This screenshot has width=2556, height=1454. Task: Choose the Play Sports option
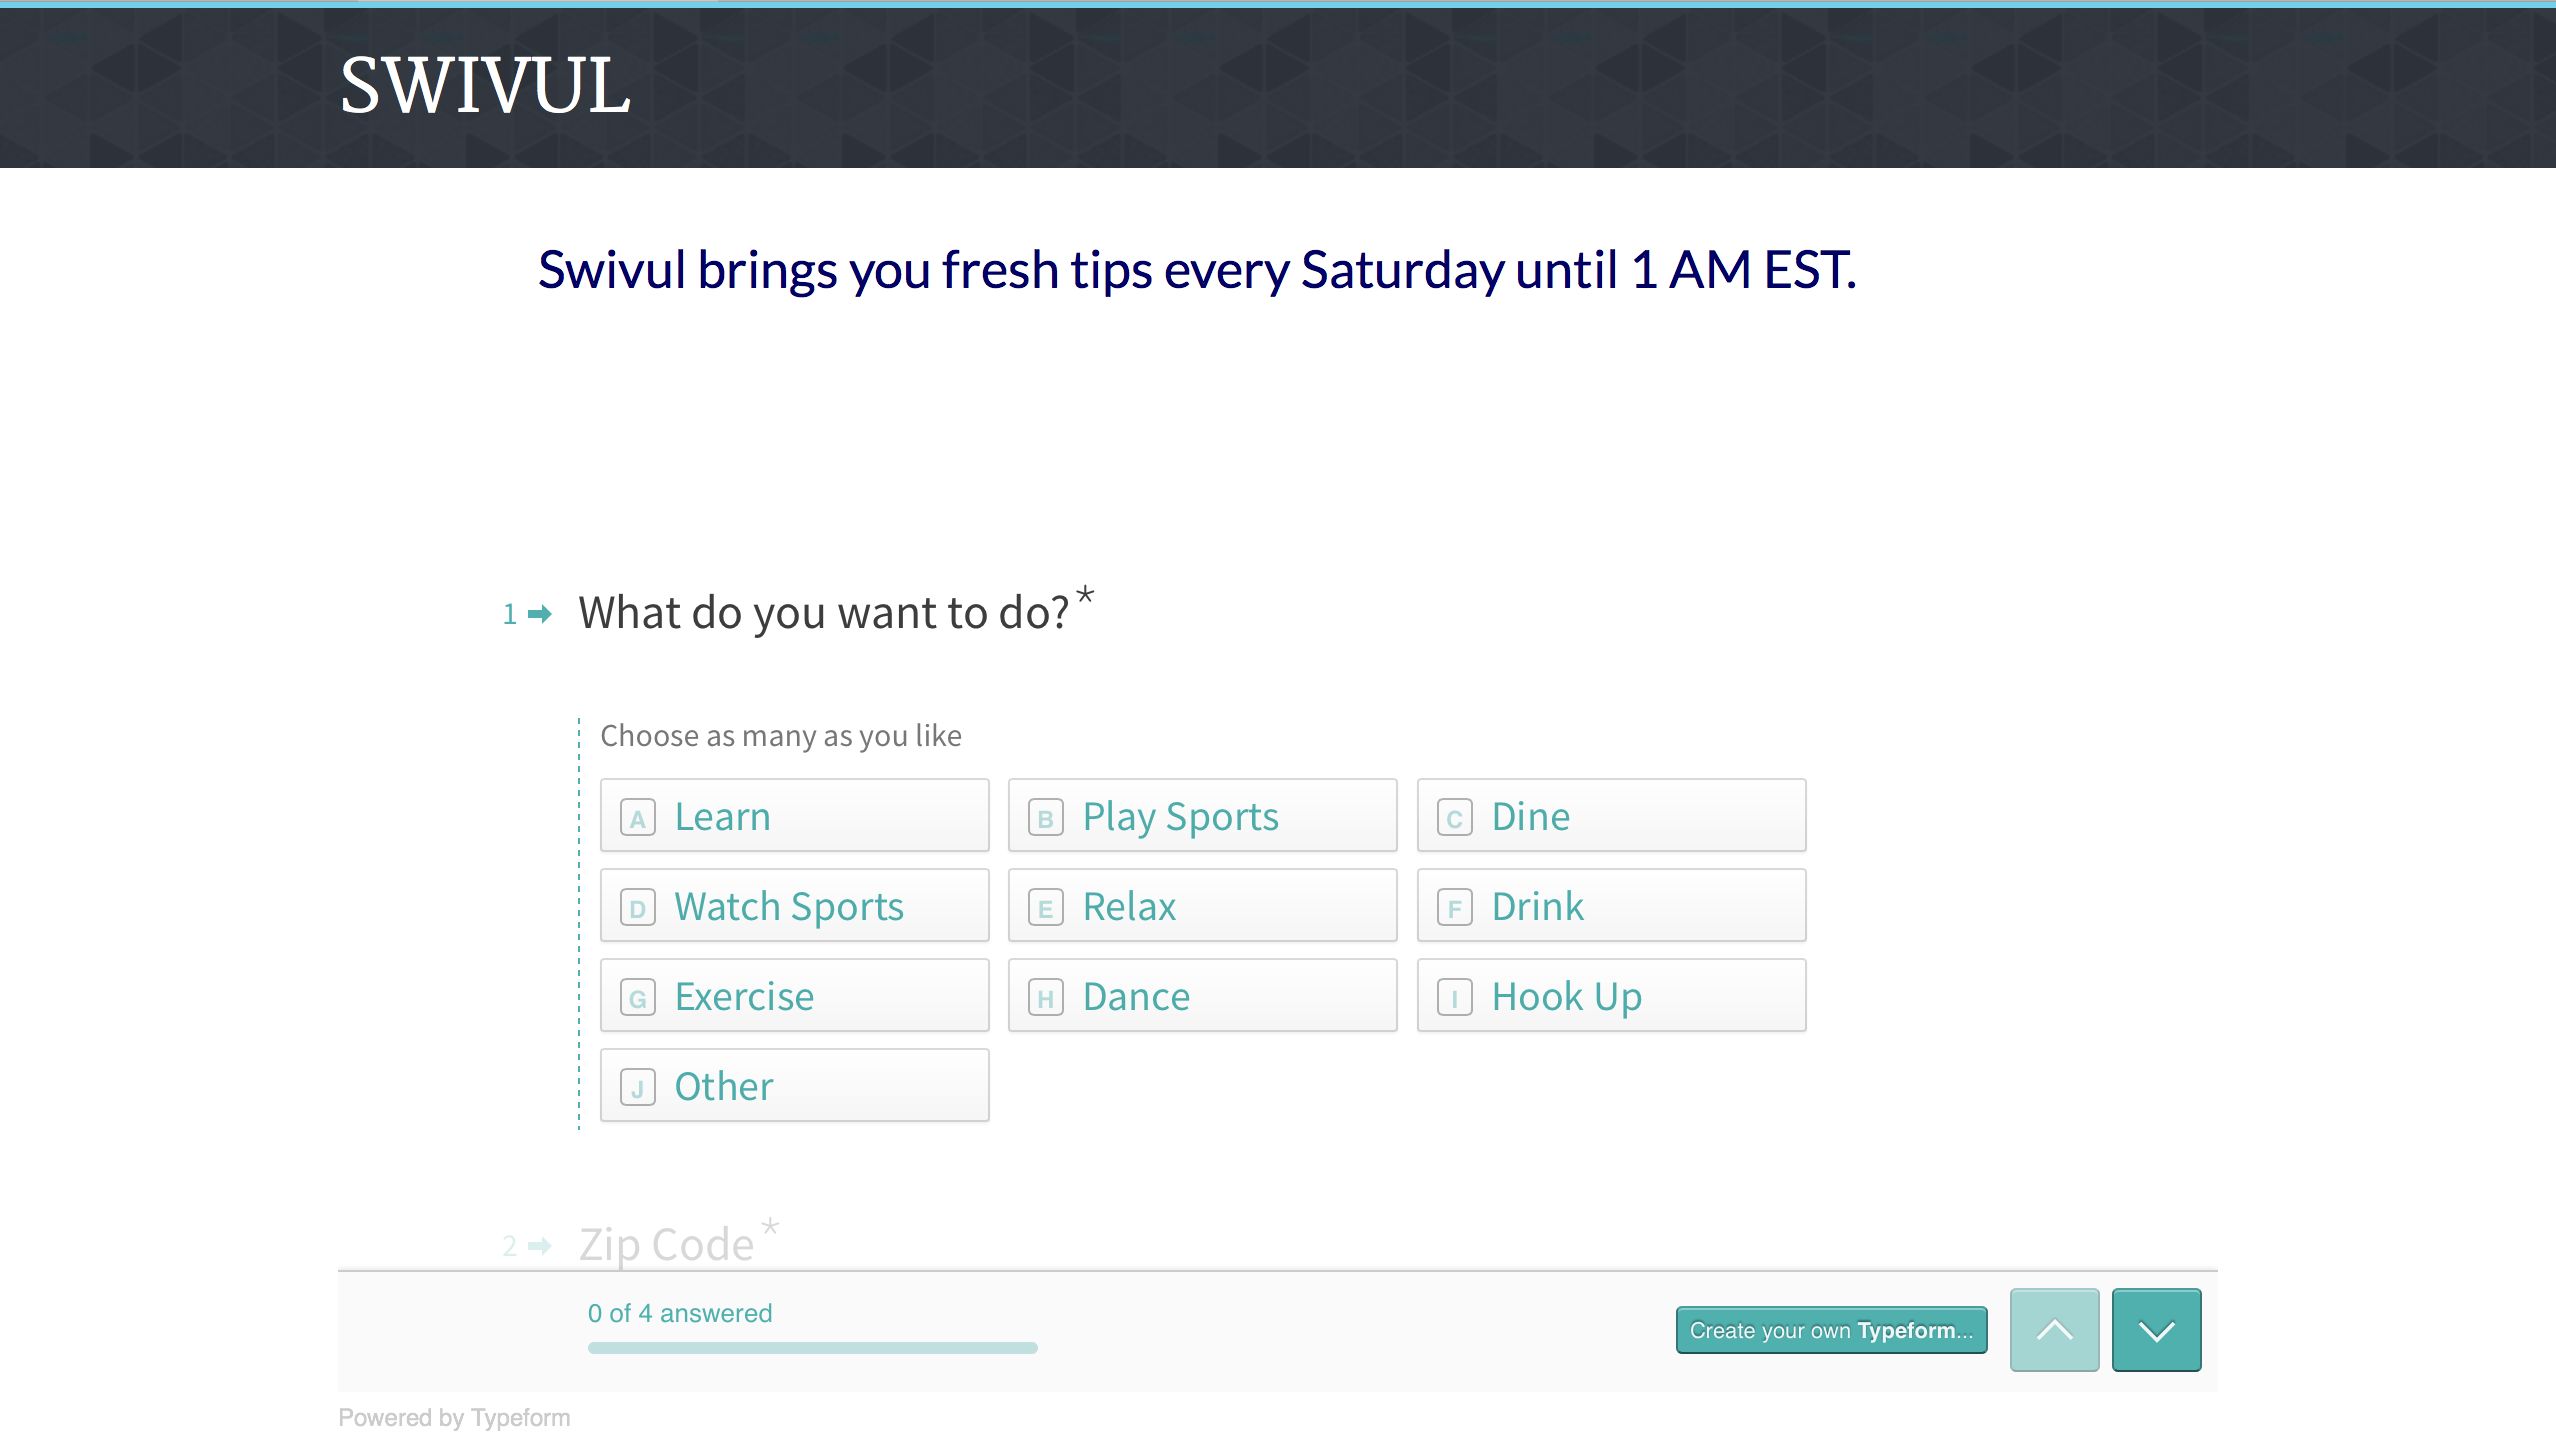(1202, 816)
